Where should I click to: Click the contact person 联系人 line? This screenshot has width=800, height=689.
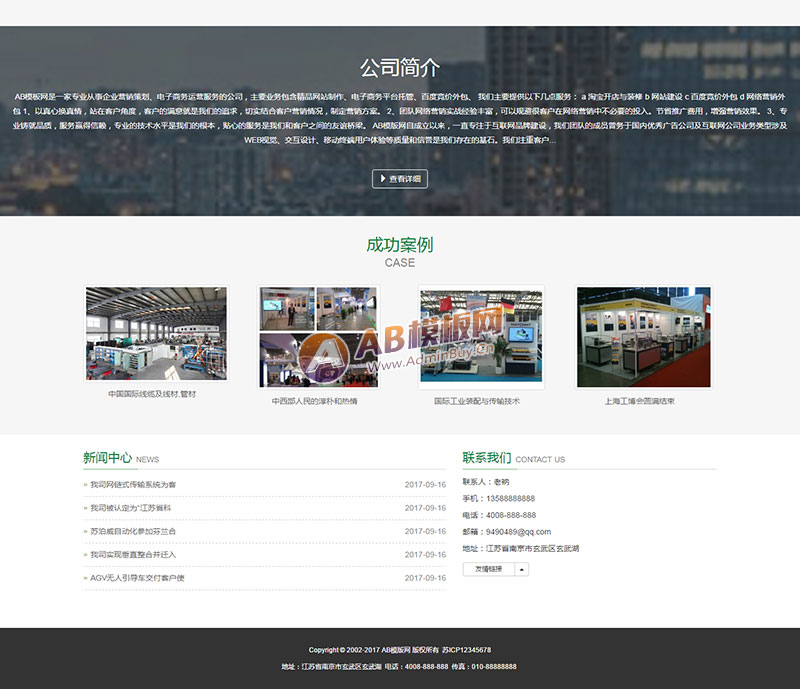pyautogui.click(x=486, y=482)
